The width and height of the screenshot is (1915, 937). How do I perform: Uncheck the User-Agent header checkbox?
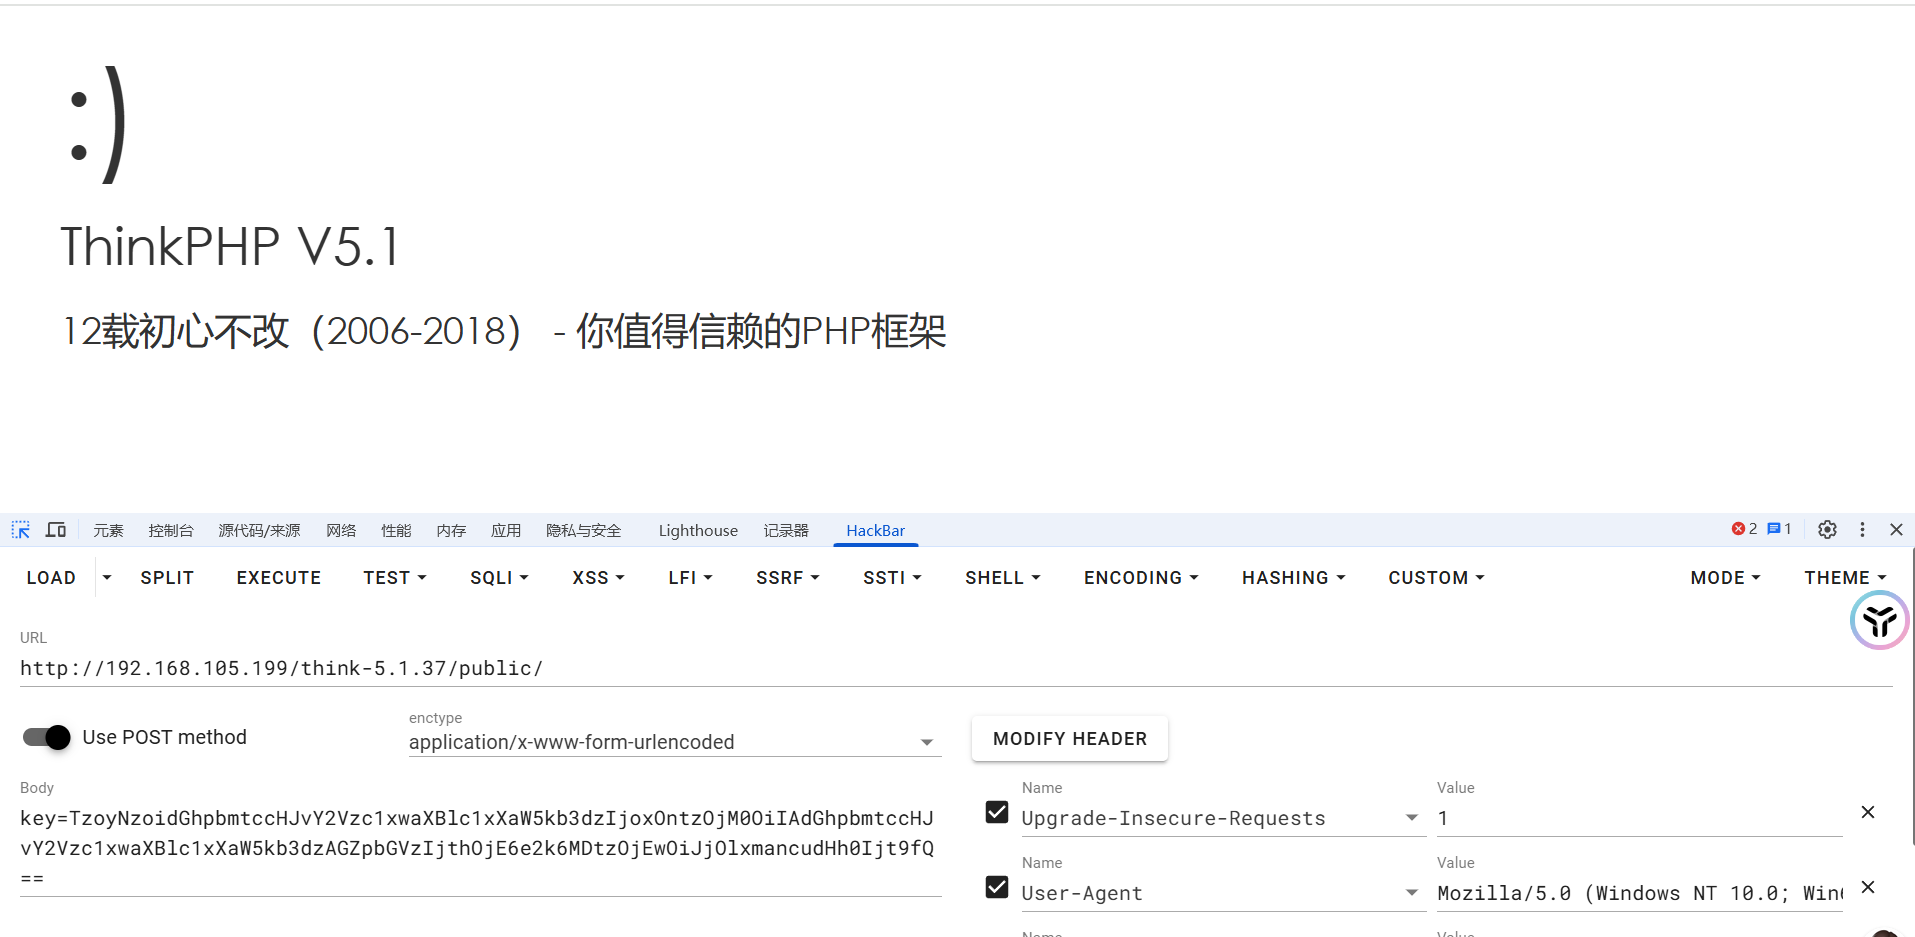[x=997, y=887]
